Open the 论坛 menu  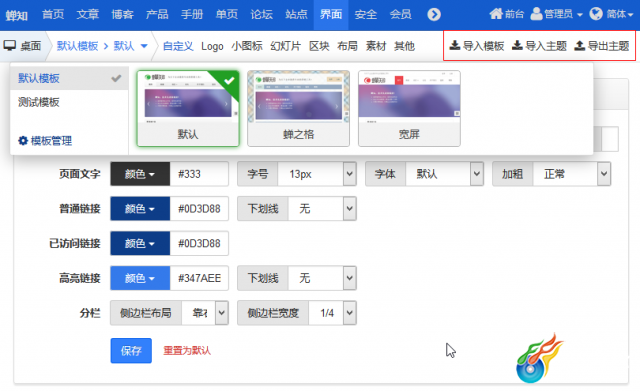262,15
